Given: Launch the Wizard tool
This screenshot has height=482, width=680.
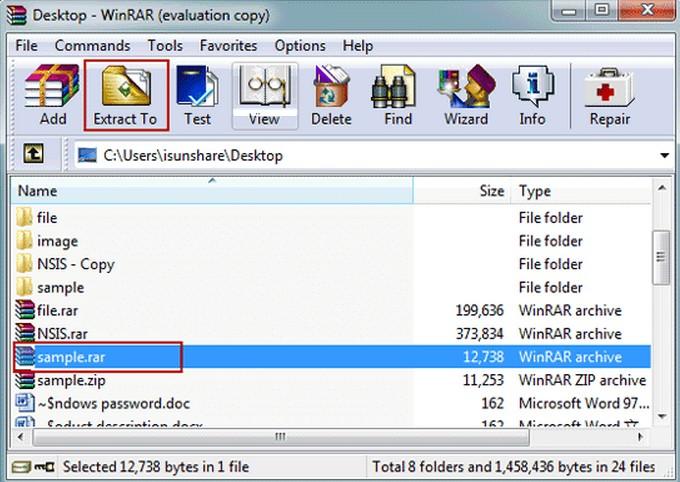Looking at the screenshot, I should point(465,96).
